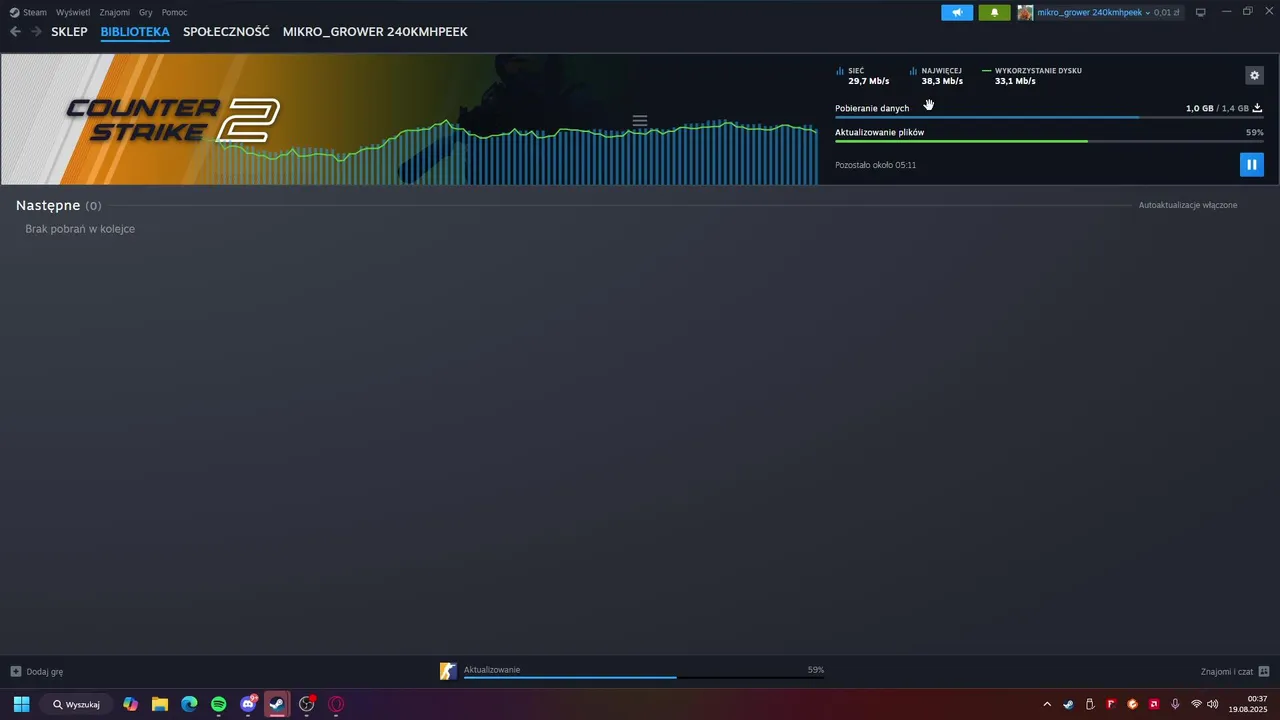The image size is (1280, 720).
Task: Click the Counter-Strike 2 banner logo
Action: tap(172, 120)
